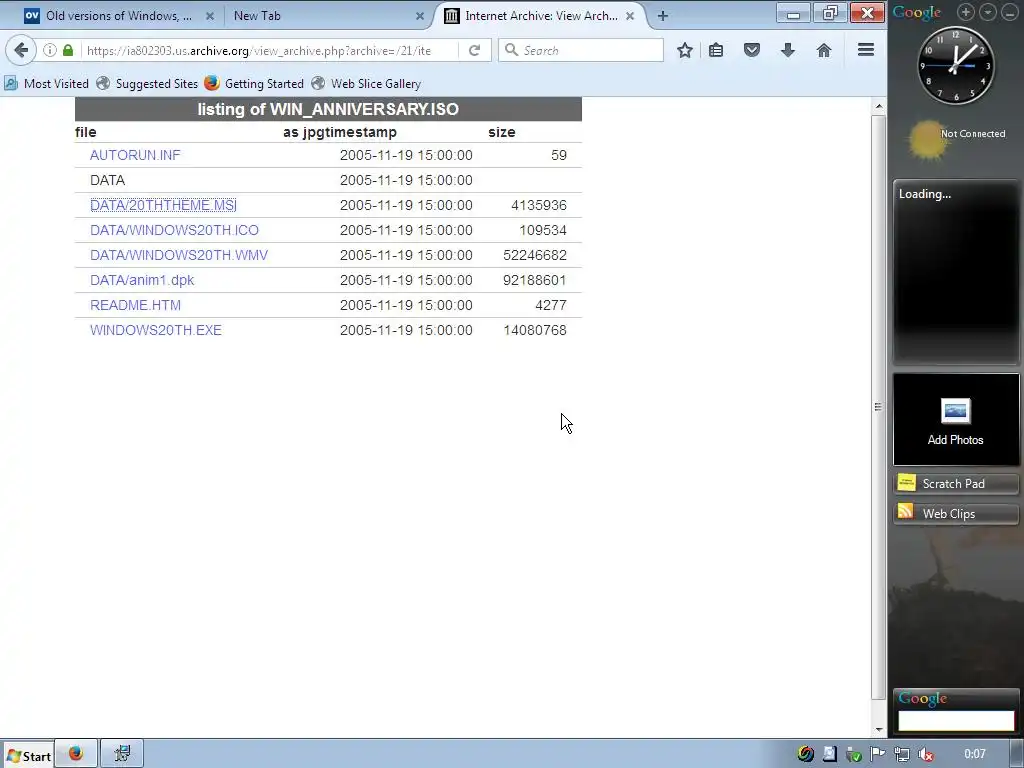Screen dimensions: 1024x768
Task: Open Most Visited bookmarks folder
Action: click(46, 84)
